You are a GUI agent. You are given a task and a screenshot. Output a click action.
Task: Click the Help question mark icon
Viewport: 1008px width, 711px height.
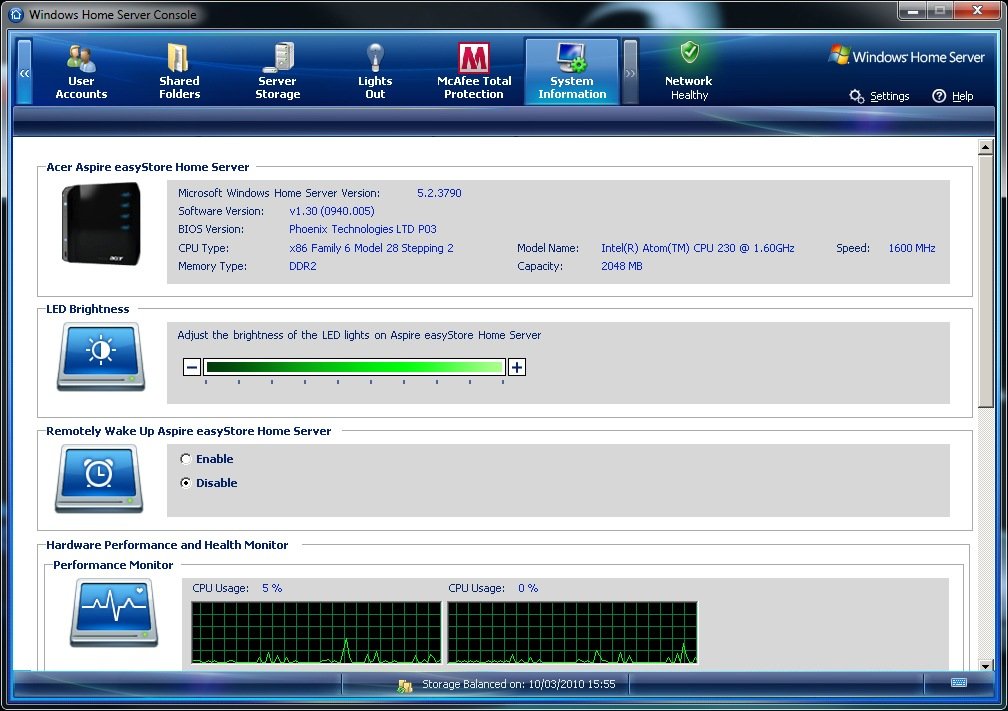pos(939,96)
